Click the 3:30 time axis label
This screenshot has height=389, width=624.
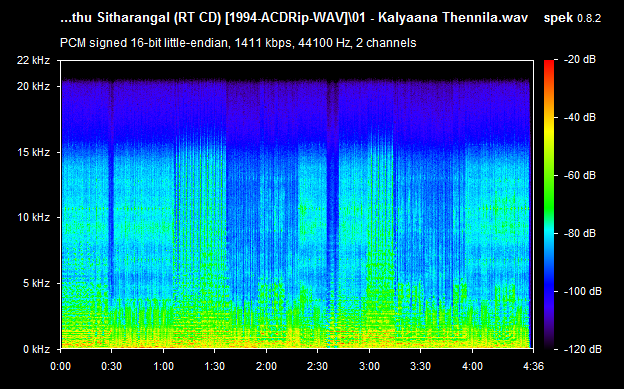point(421,366)
